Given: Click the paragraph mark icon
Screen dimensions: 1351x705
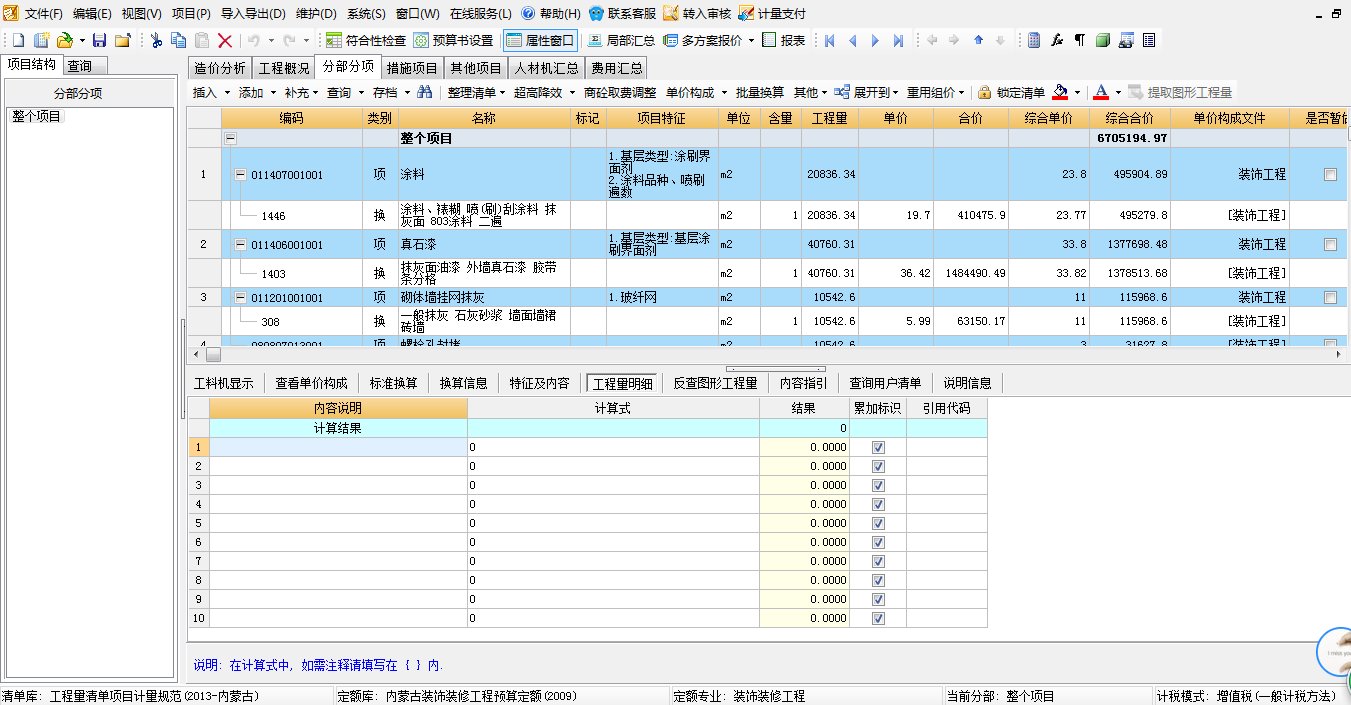Looking at the screenshot, I should click(x=1079, y=40).
